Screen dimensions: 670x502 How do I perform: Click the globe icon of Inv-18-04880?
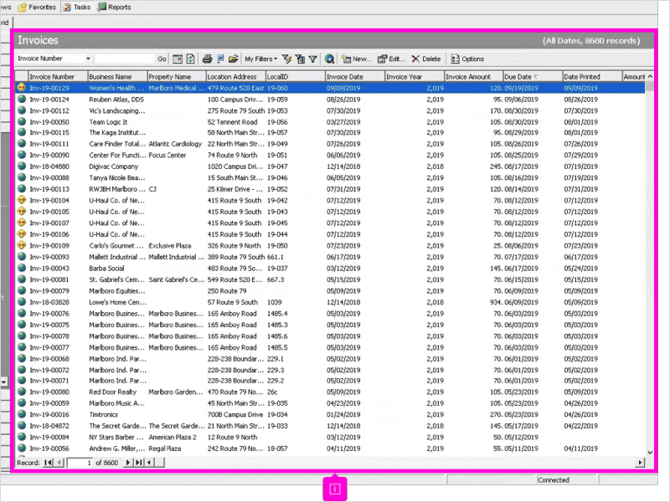tap(21, 166)
